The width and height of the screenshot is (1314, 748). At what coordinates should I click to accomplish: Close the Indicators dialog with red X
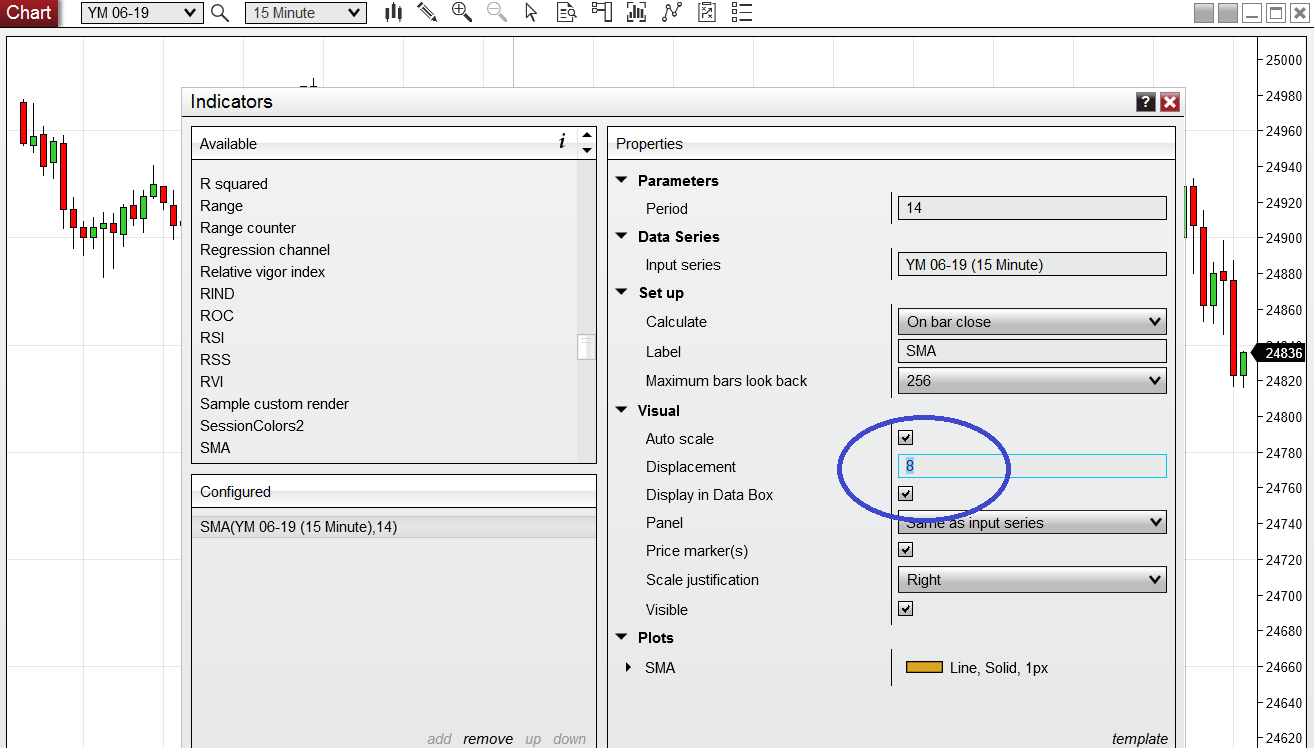click(x=1170, y=102)
